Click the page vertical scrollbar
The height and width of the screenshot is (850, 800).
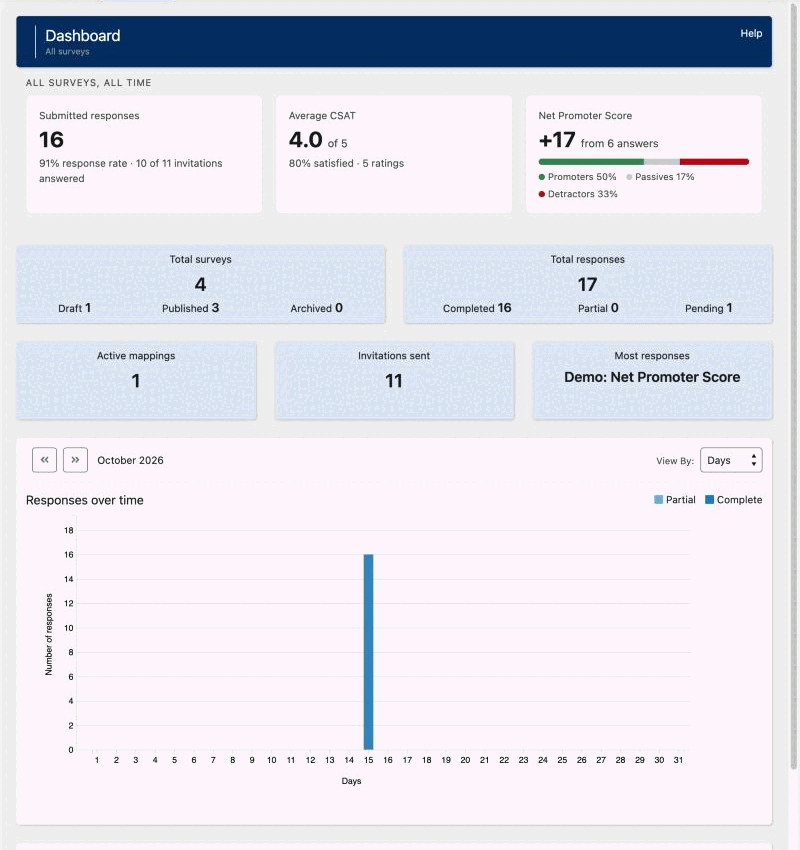click(x=795, y=385)
